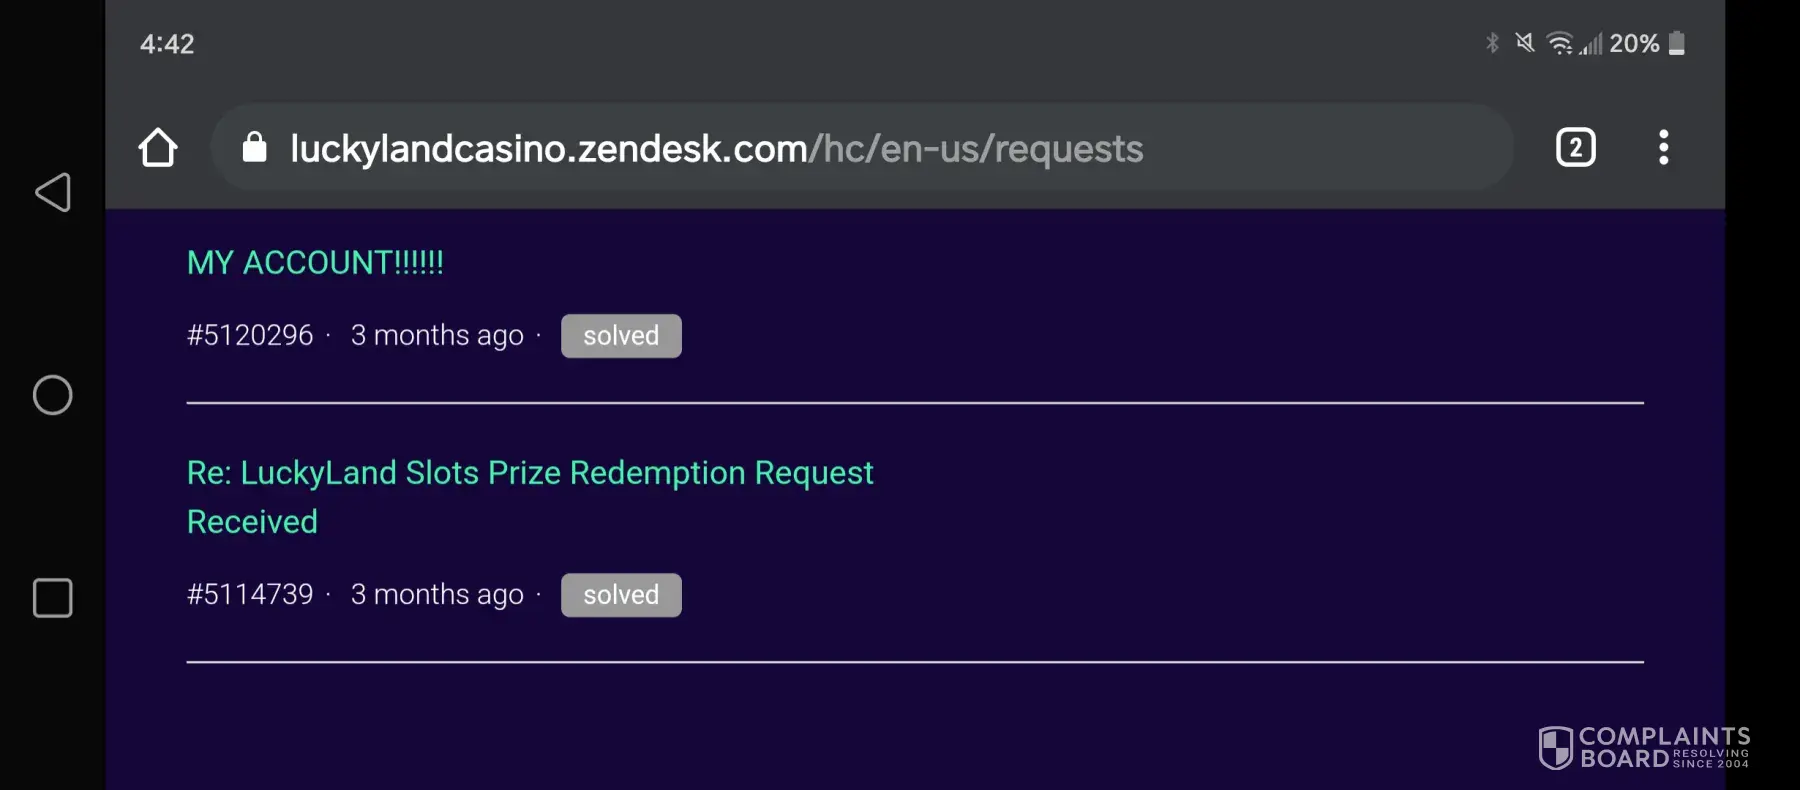The image size is (1800, 790).
Task: Open the tab switcher showing 2 tabs
Action: (1575, 148)
